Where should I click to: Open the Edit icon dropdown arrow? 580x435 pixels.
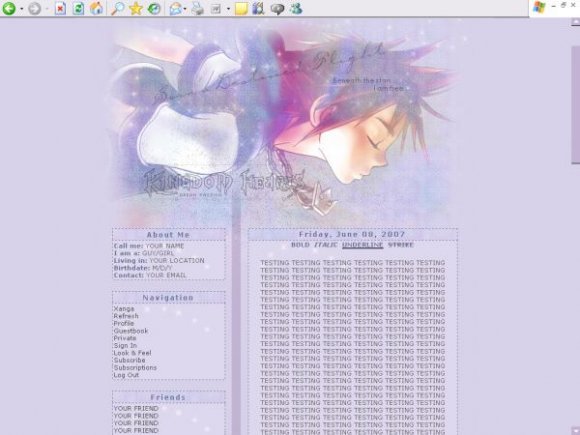click(228, 9)
